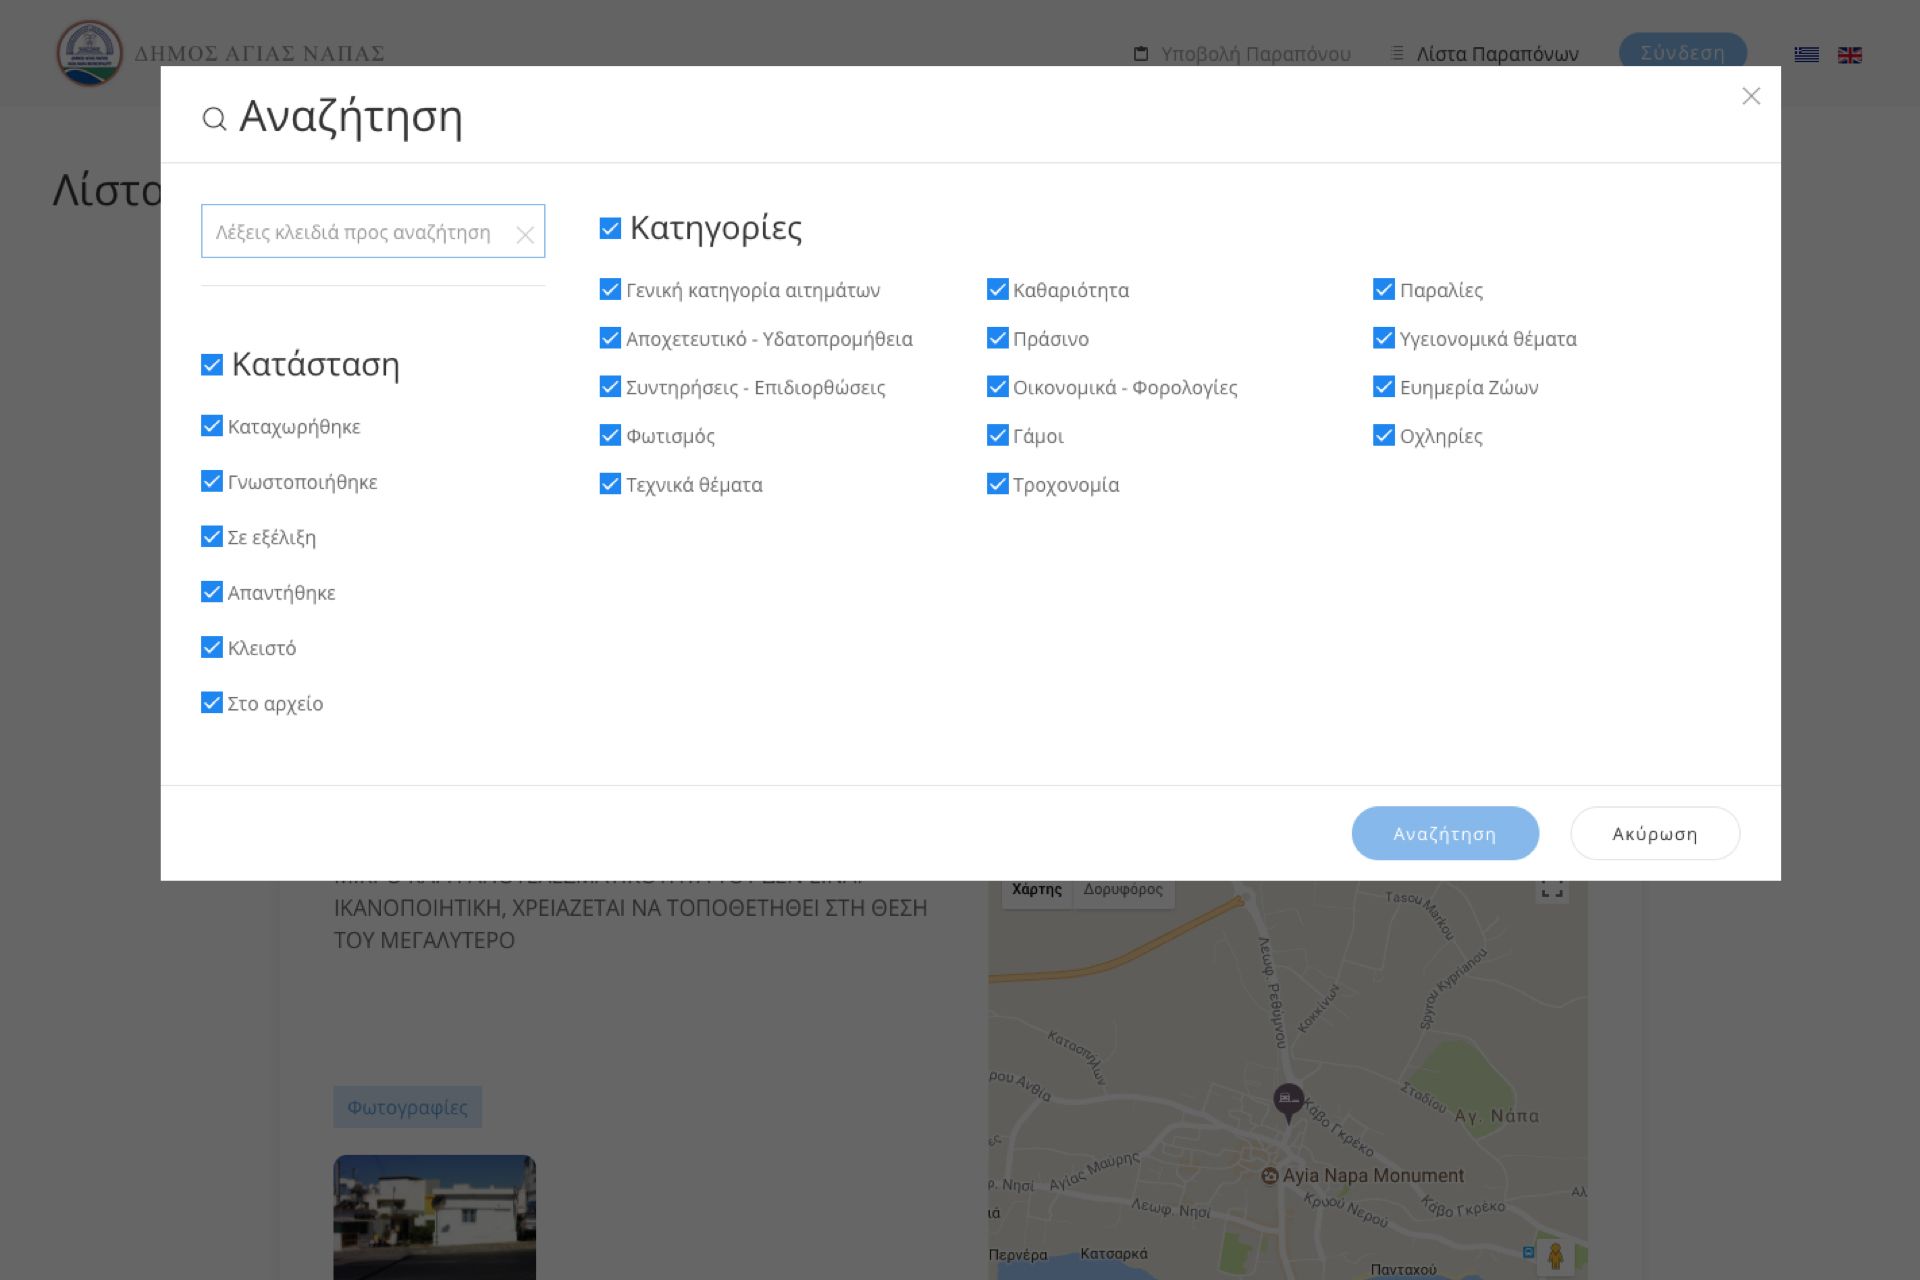1920x1280 pixels.
Task: Toggle the Κατάσταση select-all checkbox
Action: (x=212, y=365)
